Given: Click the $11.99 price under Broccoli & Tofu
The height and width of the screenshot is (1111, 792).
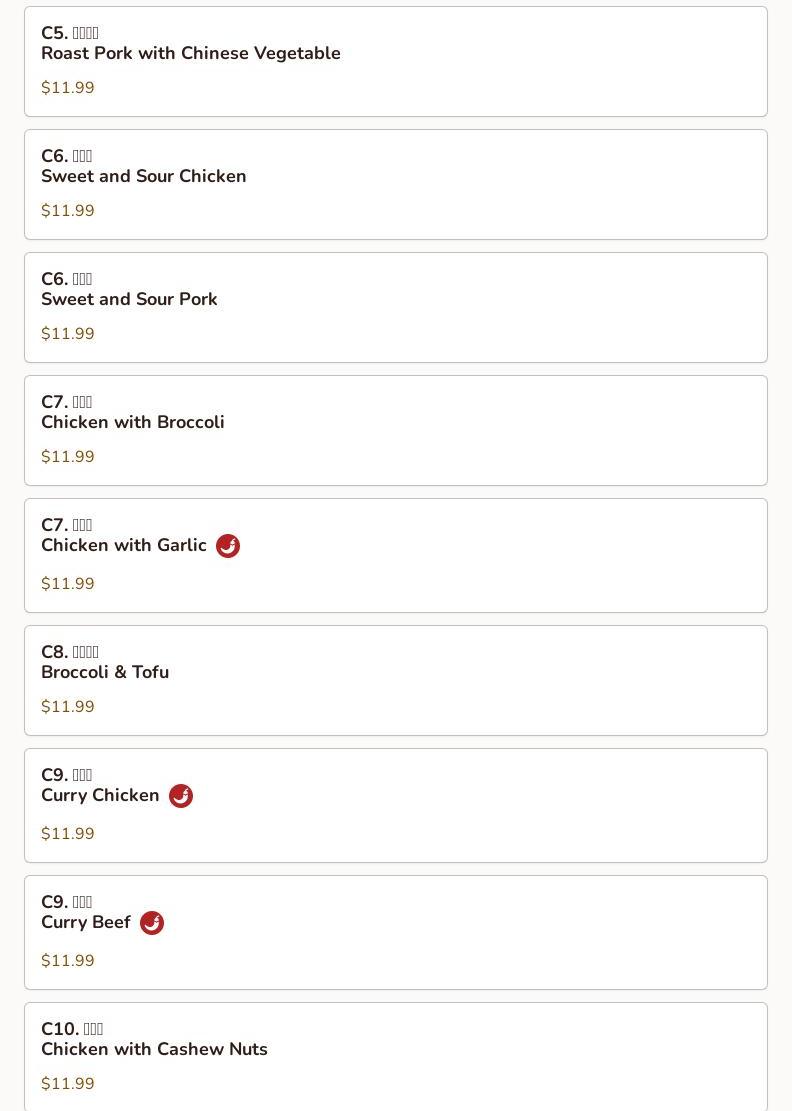Looking at the screenshot, I should 67,706.
